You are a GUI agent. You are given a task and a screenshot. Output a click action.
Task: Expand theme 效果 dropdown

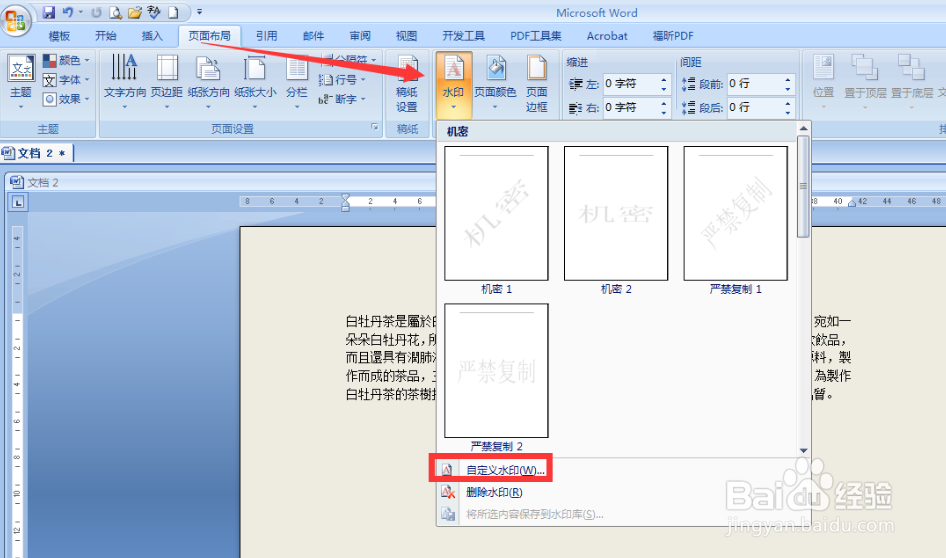(66, 99)
